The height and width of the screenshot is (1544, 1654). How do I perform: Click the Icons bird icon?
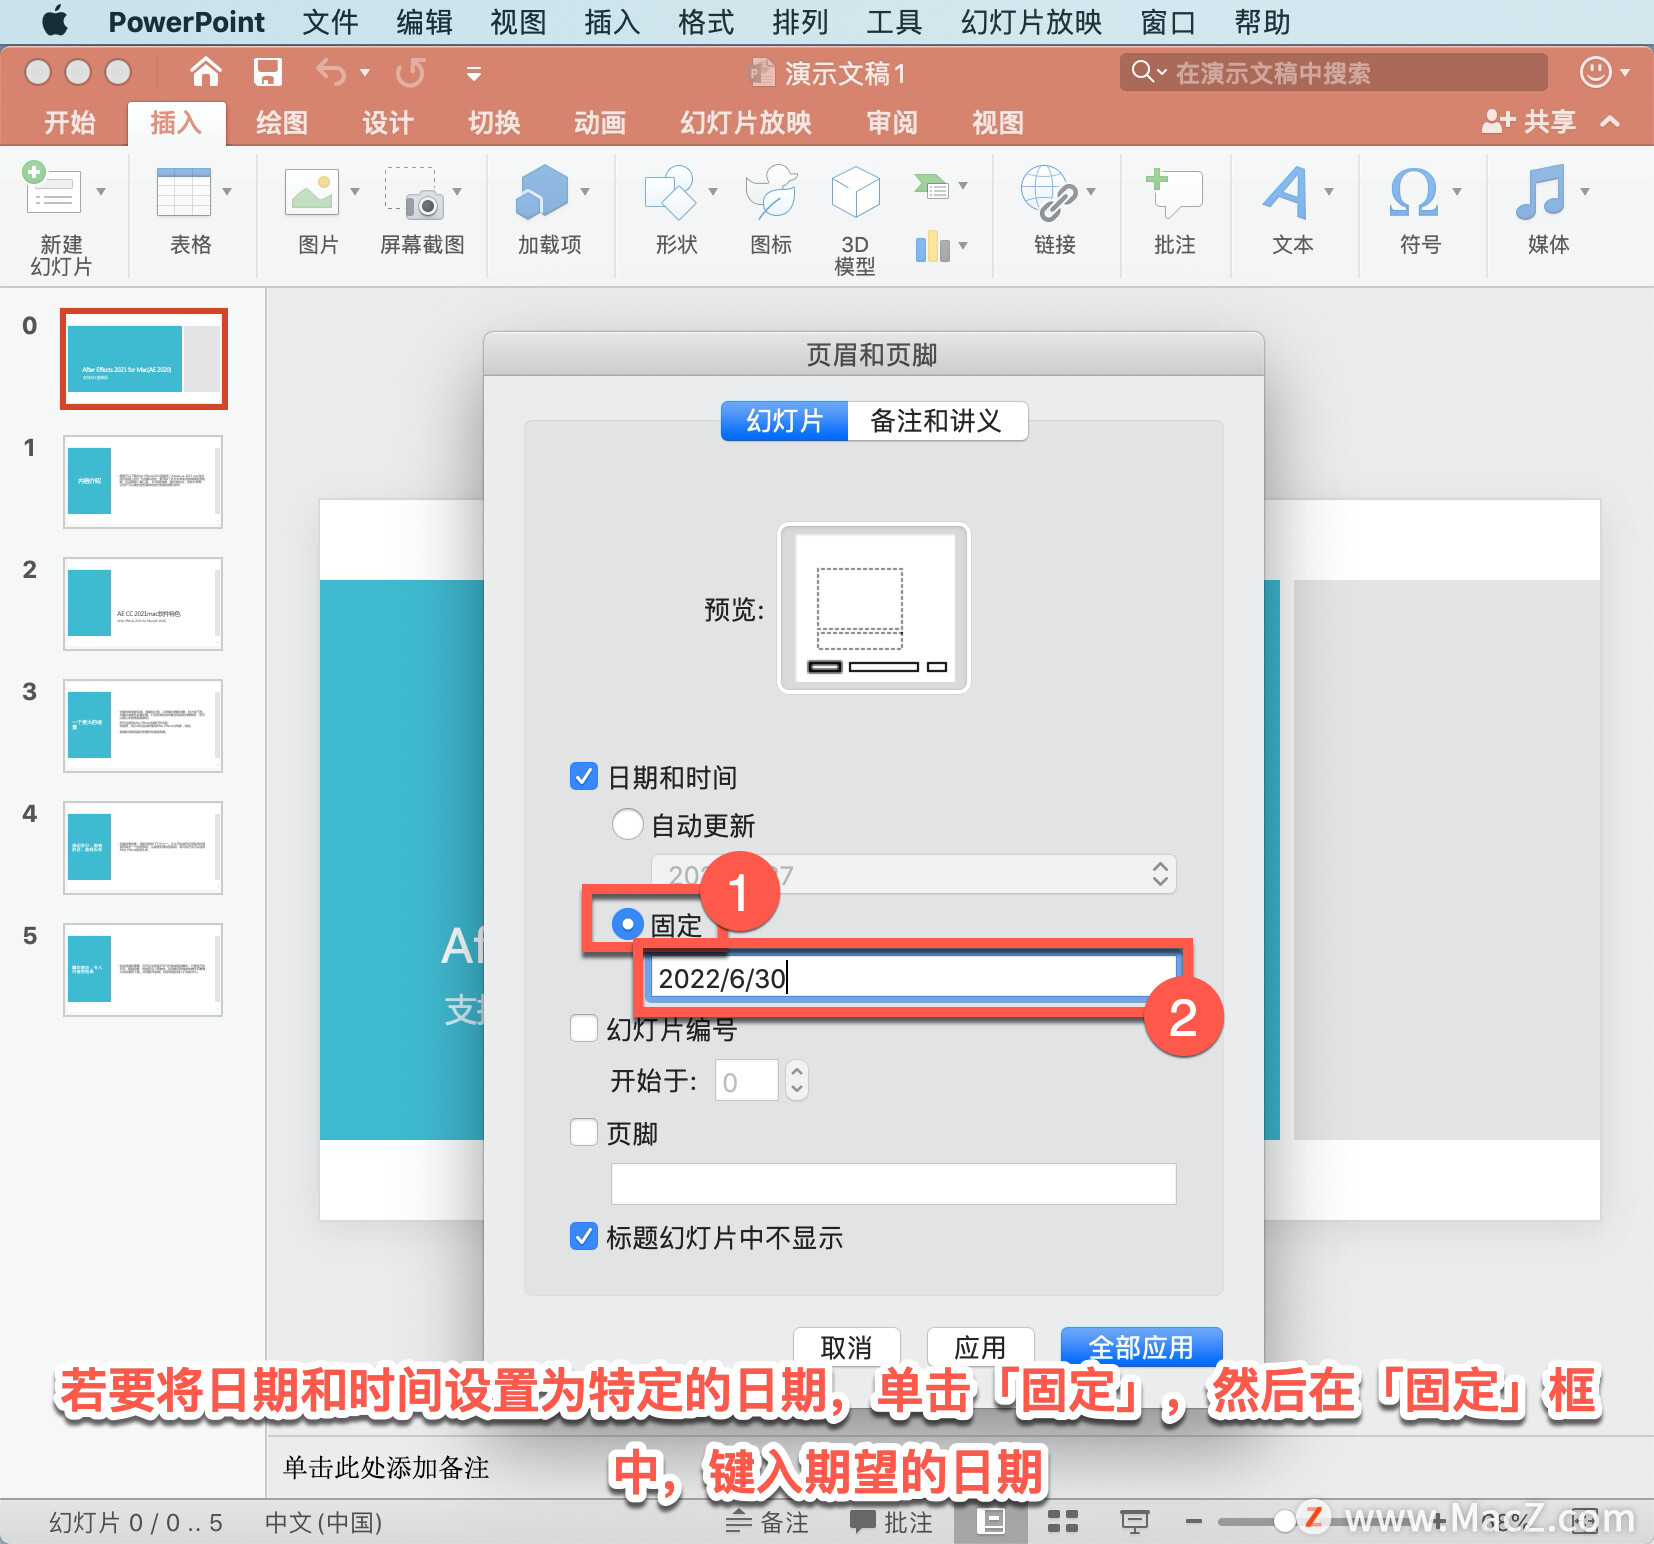click(x=771, y=192)
